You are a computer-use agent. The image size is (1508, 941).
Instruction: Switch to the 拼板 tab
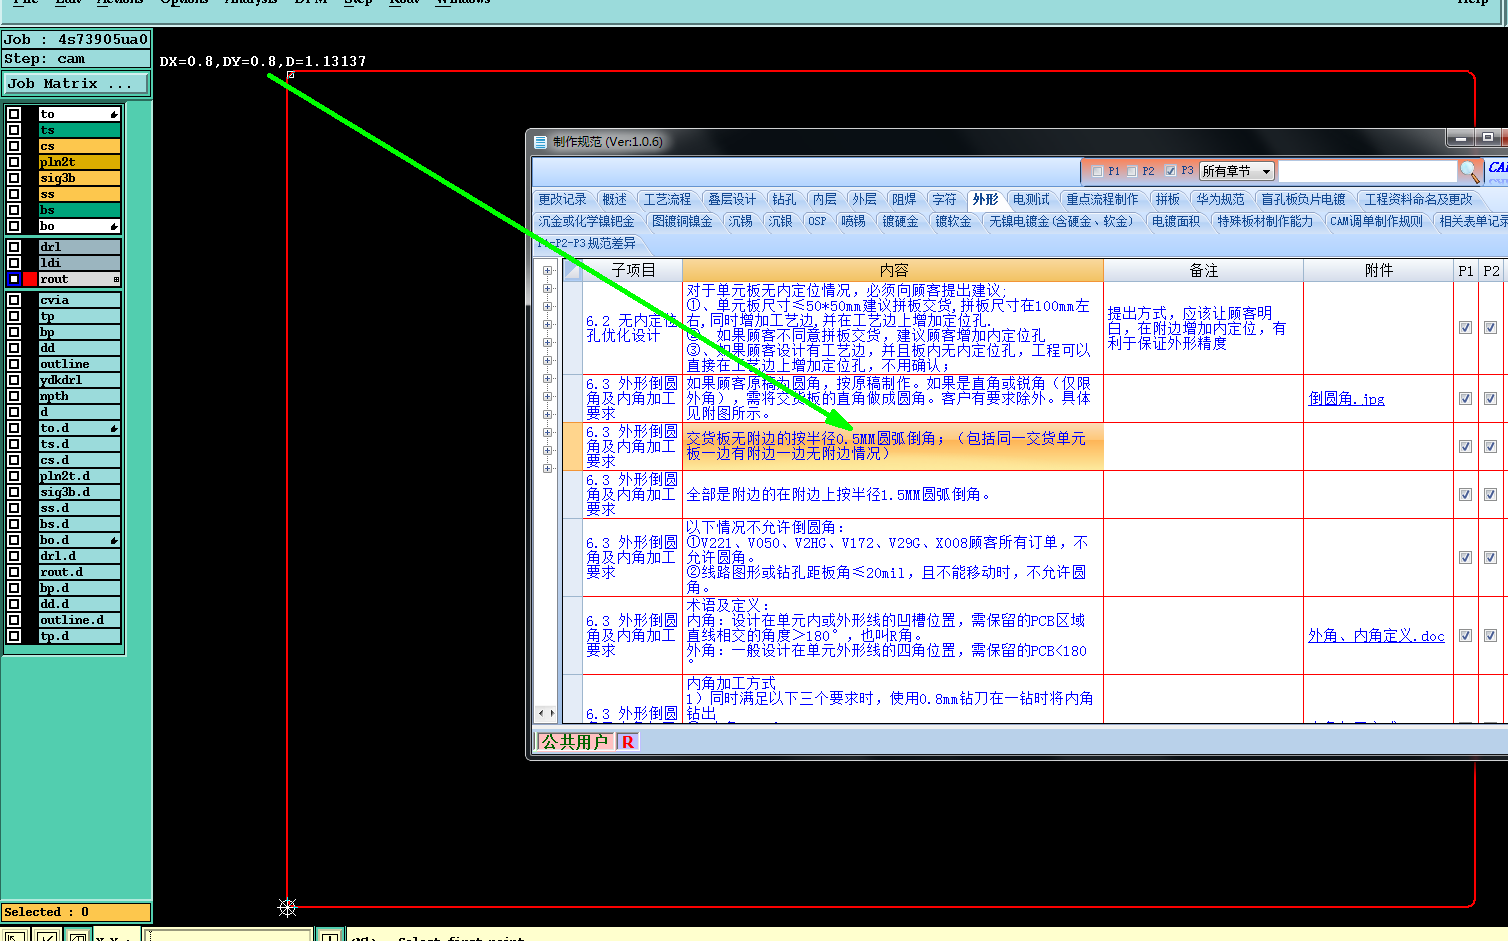click(x=1167, y=199)
